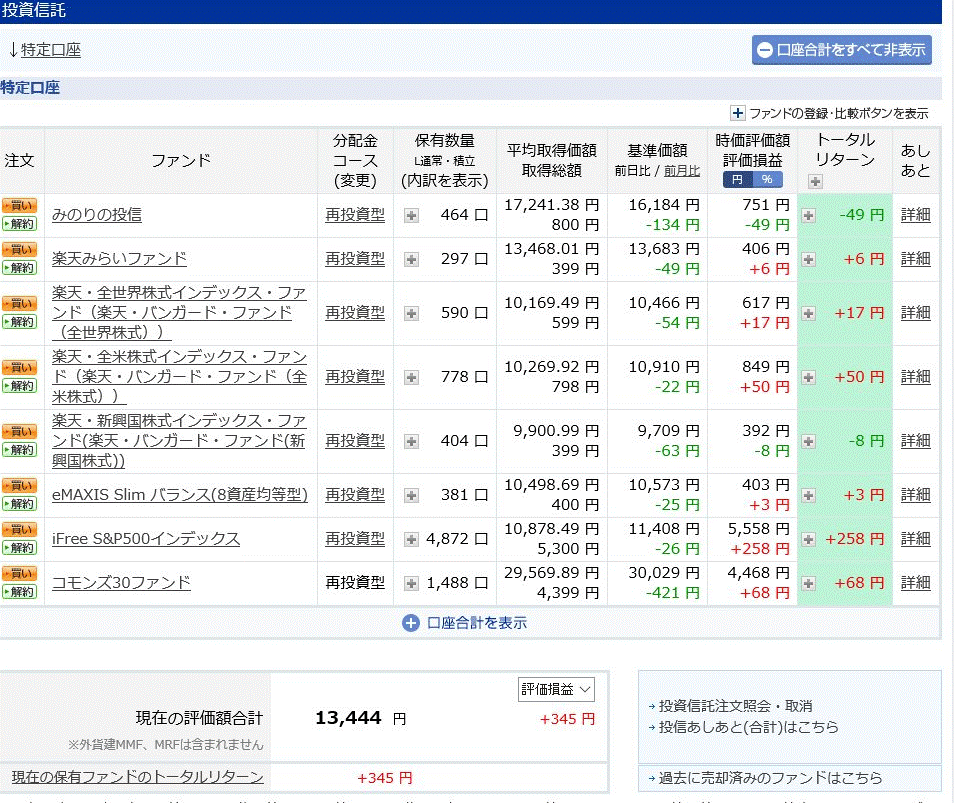Click 買い button for 楽天みらいファンド
954x803 pixels.
point(19,249)
